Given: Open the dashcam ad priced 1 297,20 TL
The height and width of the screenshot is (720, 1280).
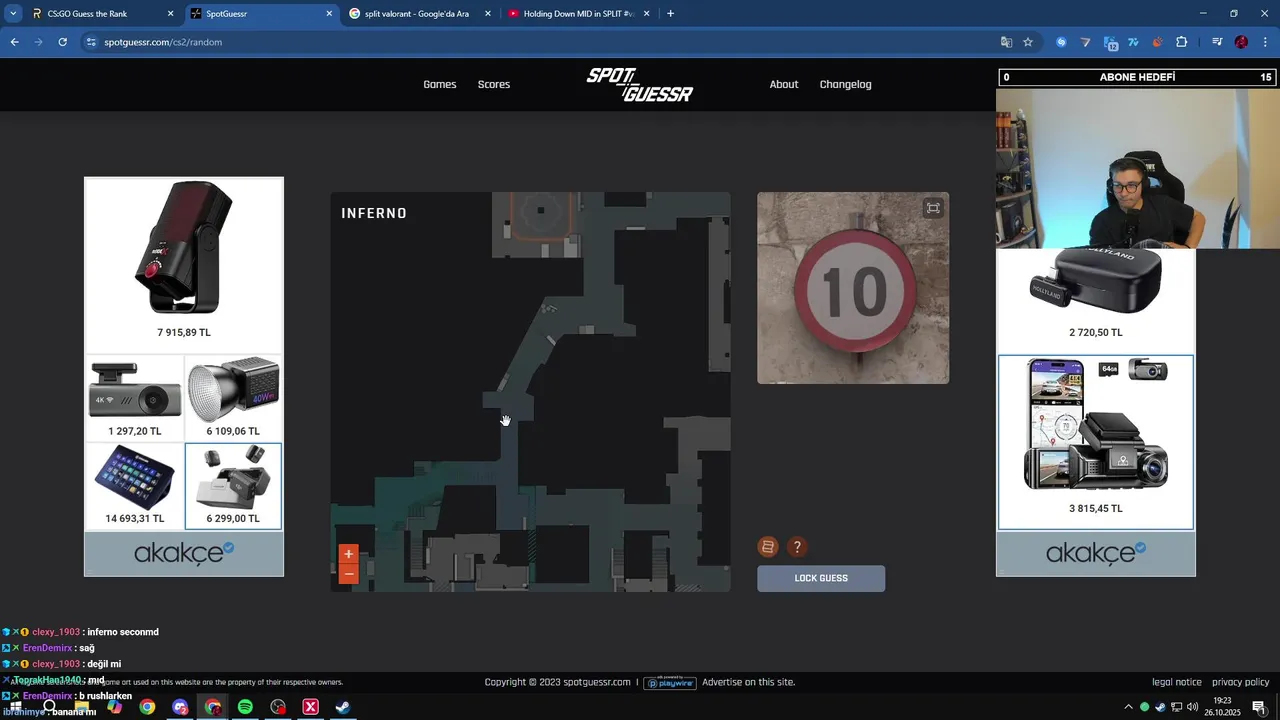Looking at the screenshot, I should [x=135, y=399].
